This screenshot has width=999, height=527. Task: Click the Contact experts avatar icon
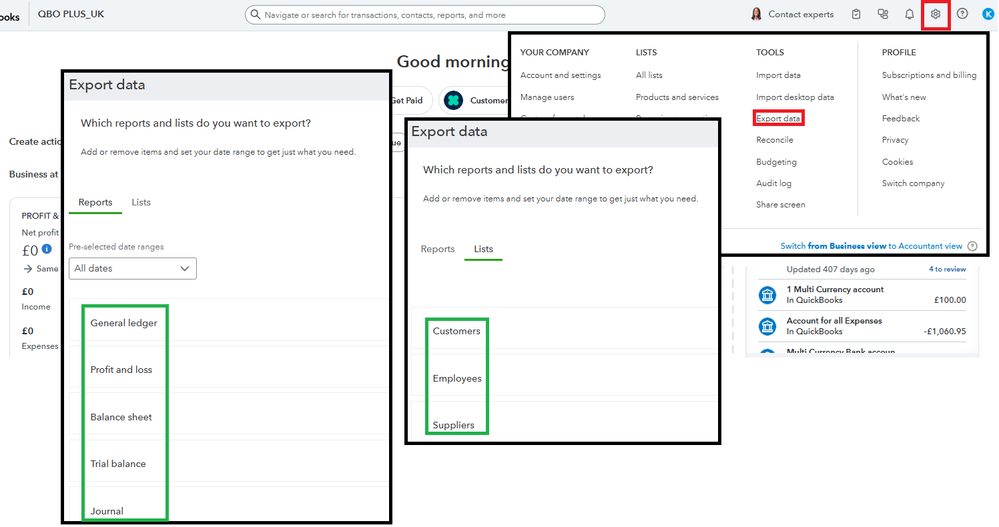pyautogui.click(x=756, y=14)
